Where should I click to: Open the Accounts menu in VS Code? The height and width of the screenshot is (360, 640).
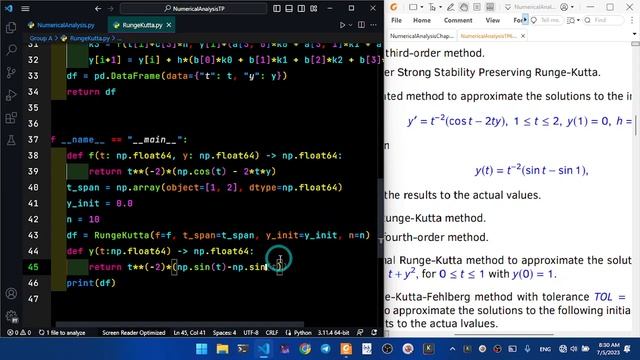[x=11, y=293]
